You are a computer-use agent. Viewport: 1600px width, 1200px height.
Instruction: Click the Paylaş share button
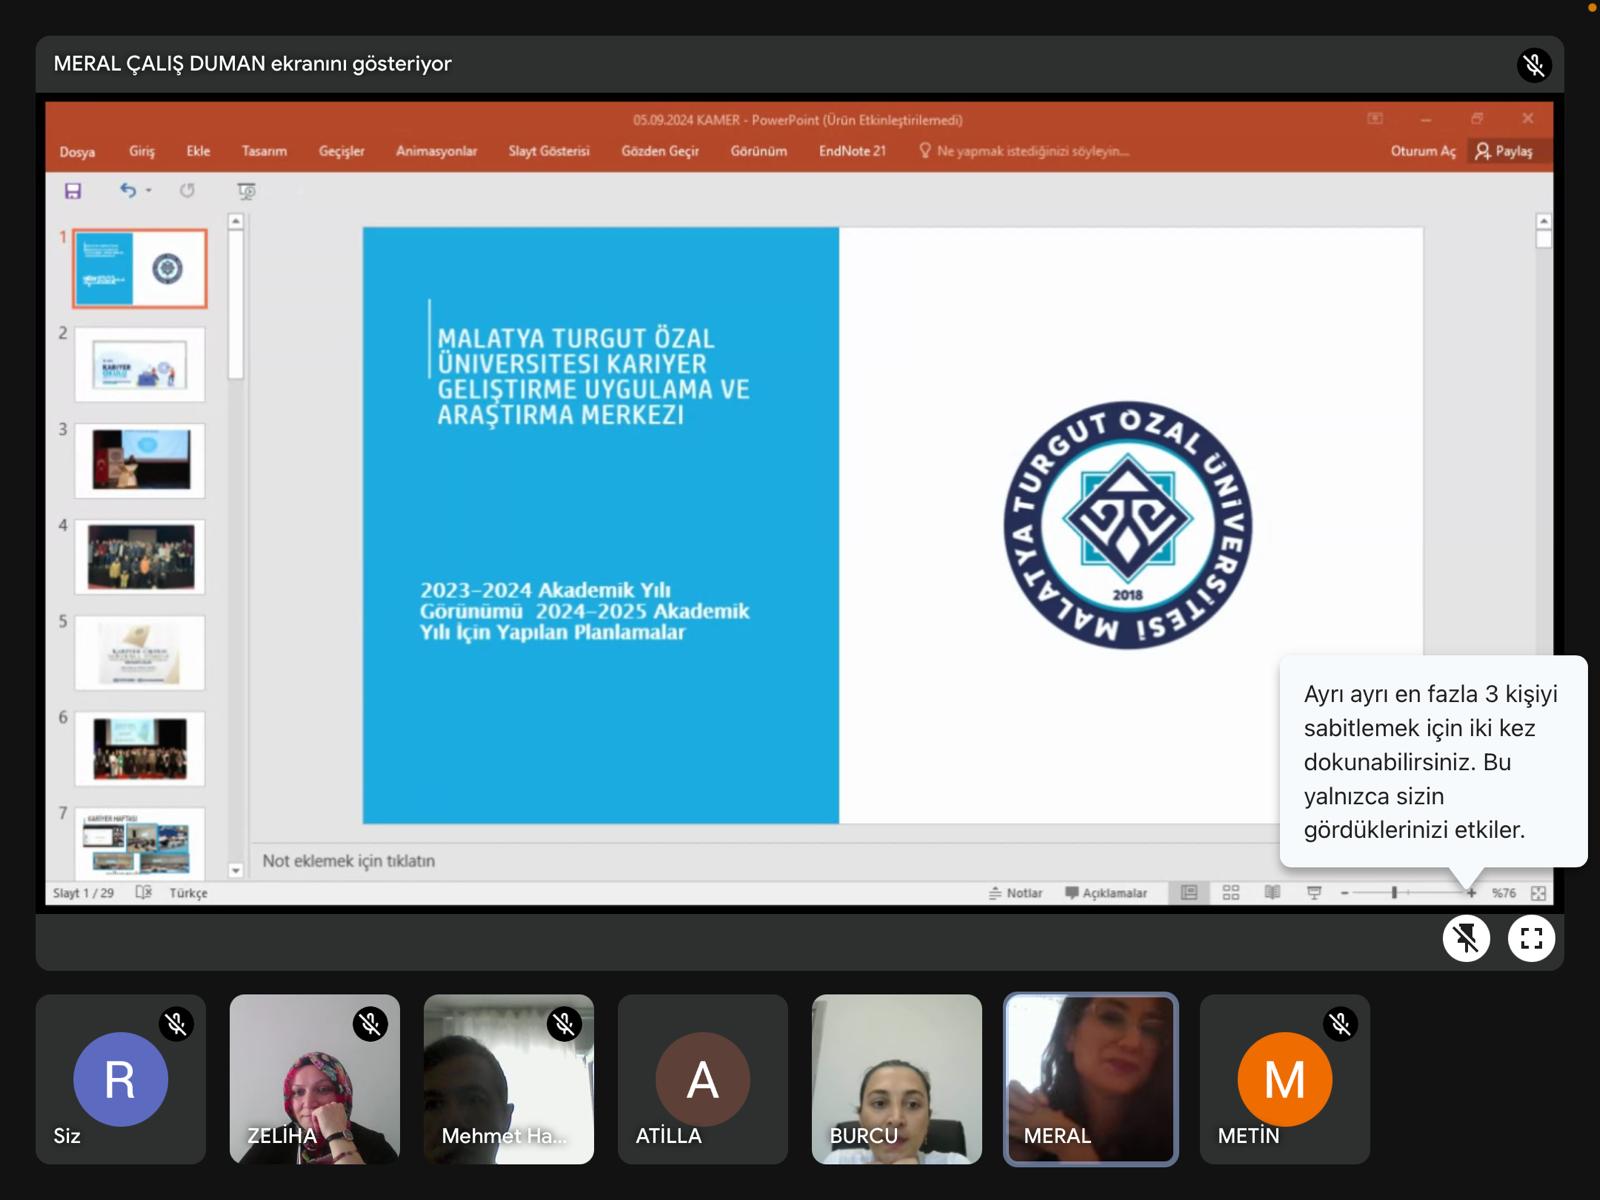[x=1504, y=151]
